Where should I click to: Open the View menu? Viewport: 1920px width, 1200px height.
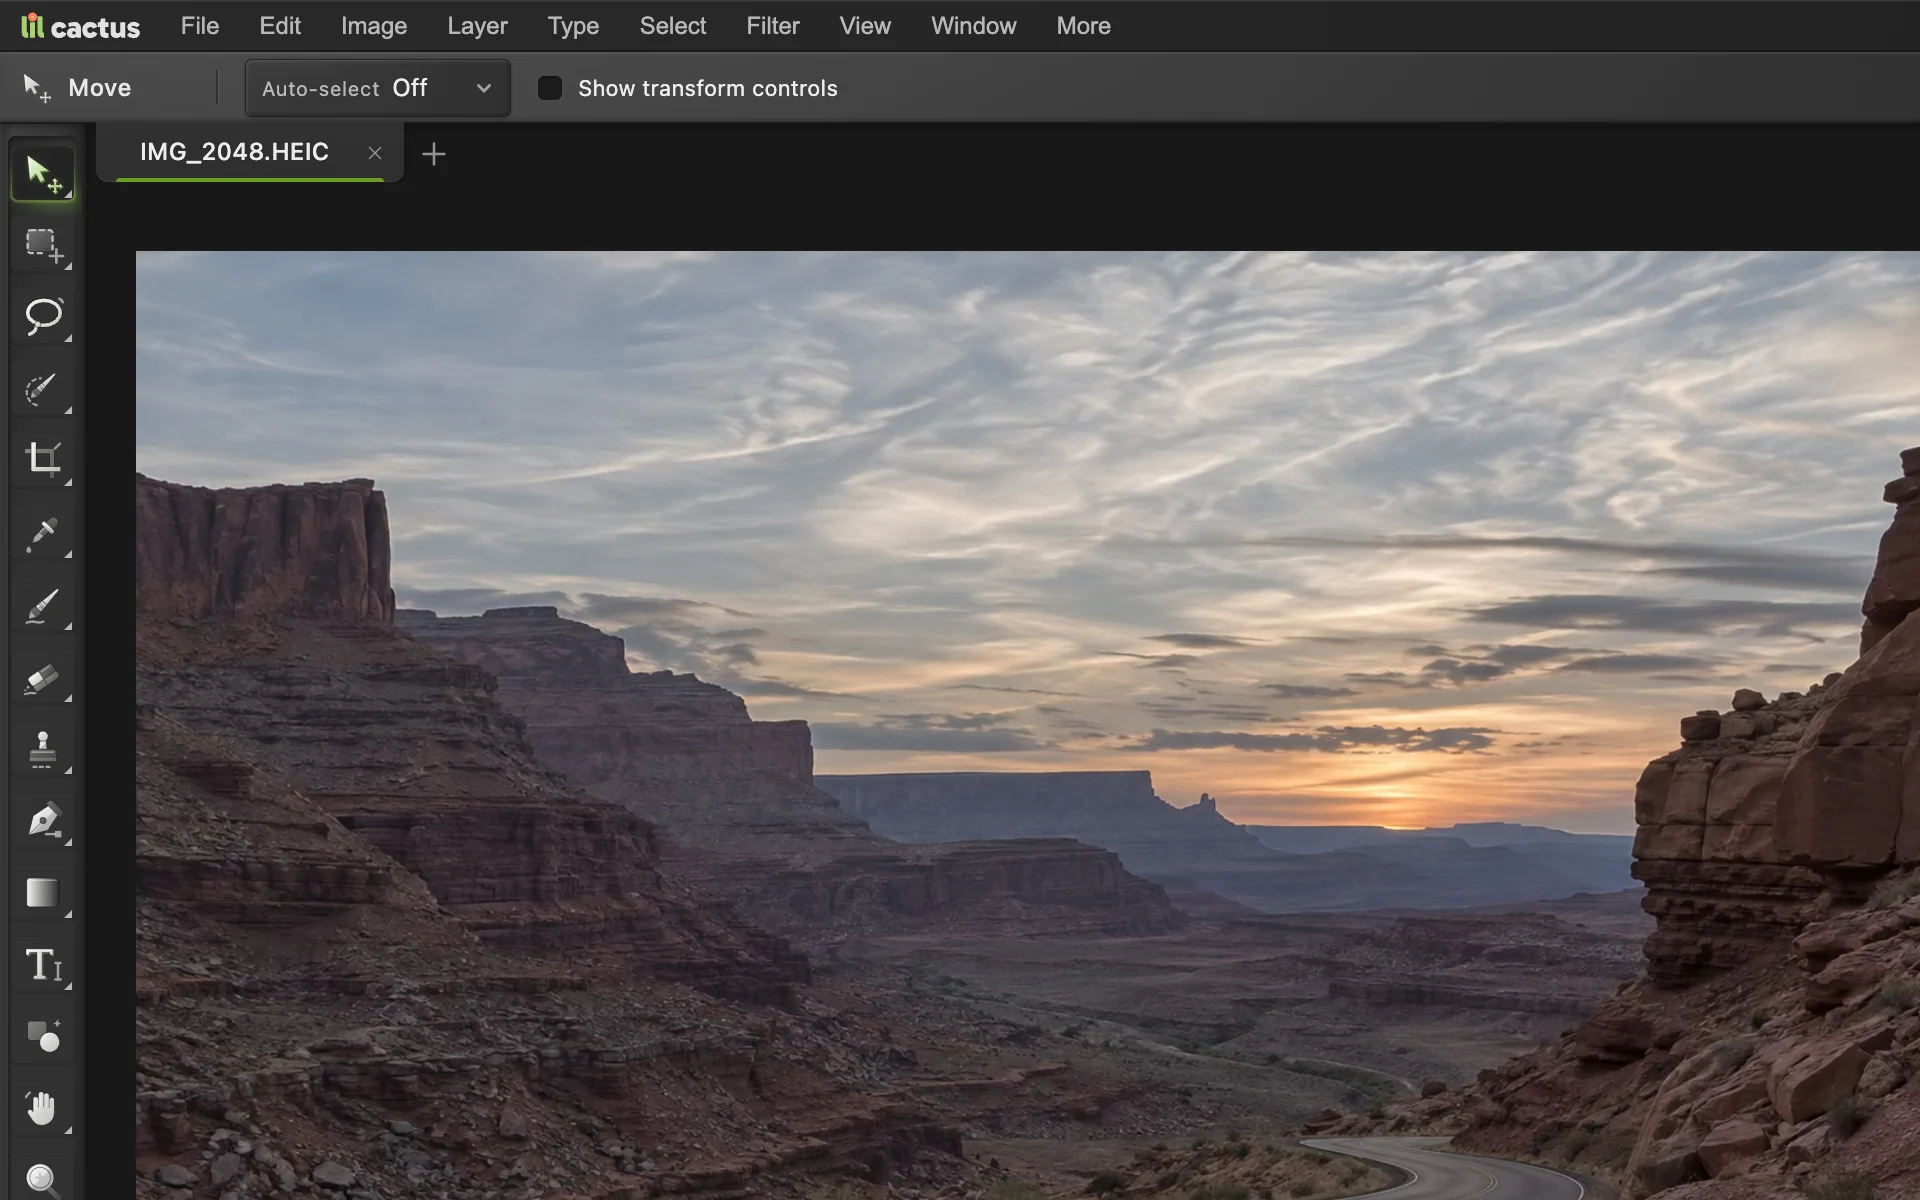tap(865, 26)
